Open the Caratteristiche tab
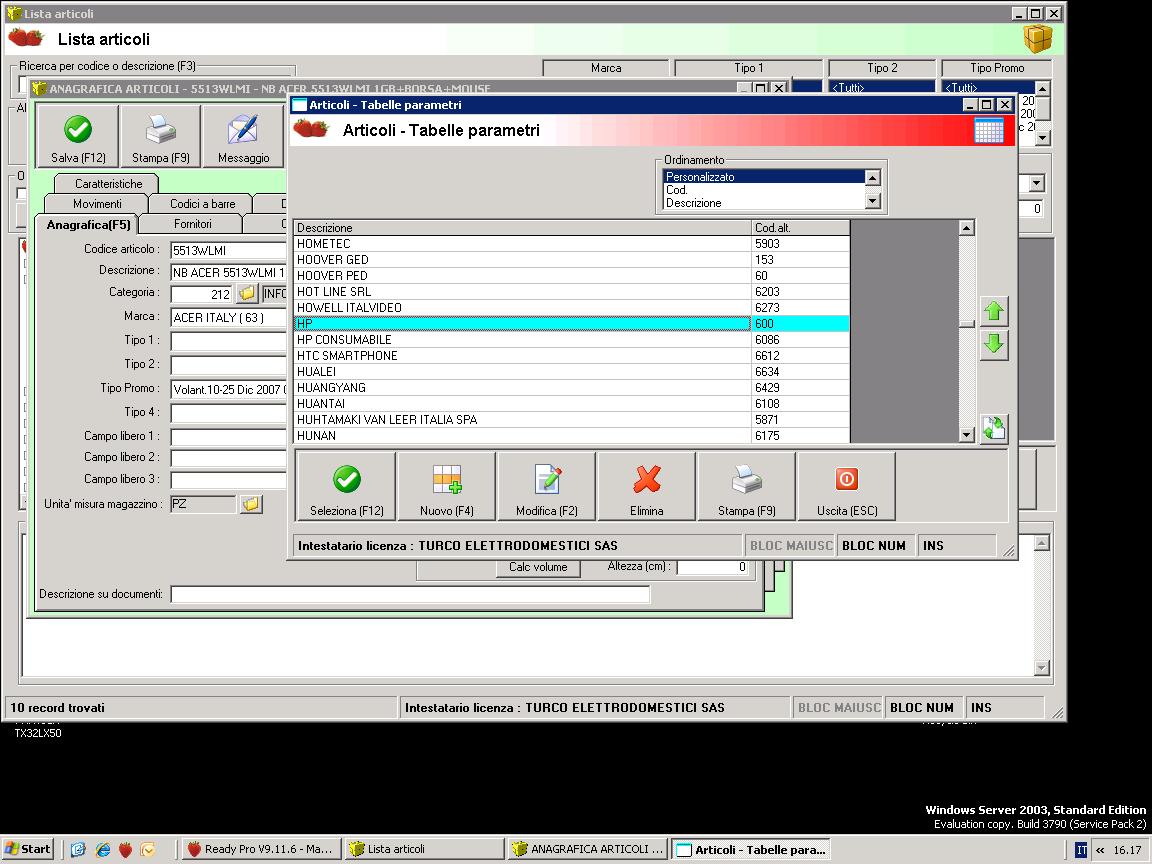This screenshot has height=864, width=1152. (108, 184)
